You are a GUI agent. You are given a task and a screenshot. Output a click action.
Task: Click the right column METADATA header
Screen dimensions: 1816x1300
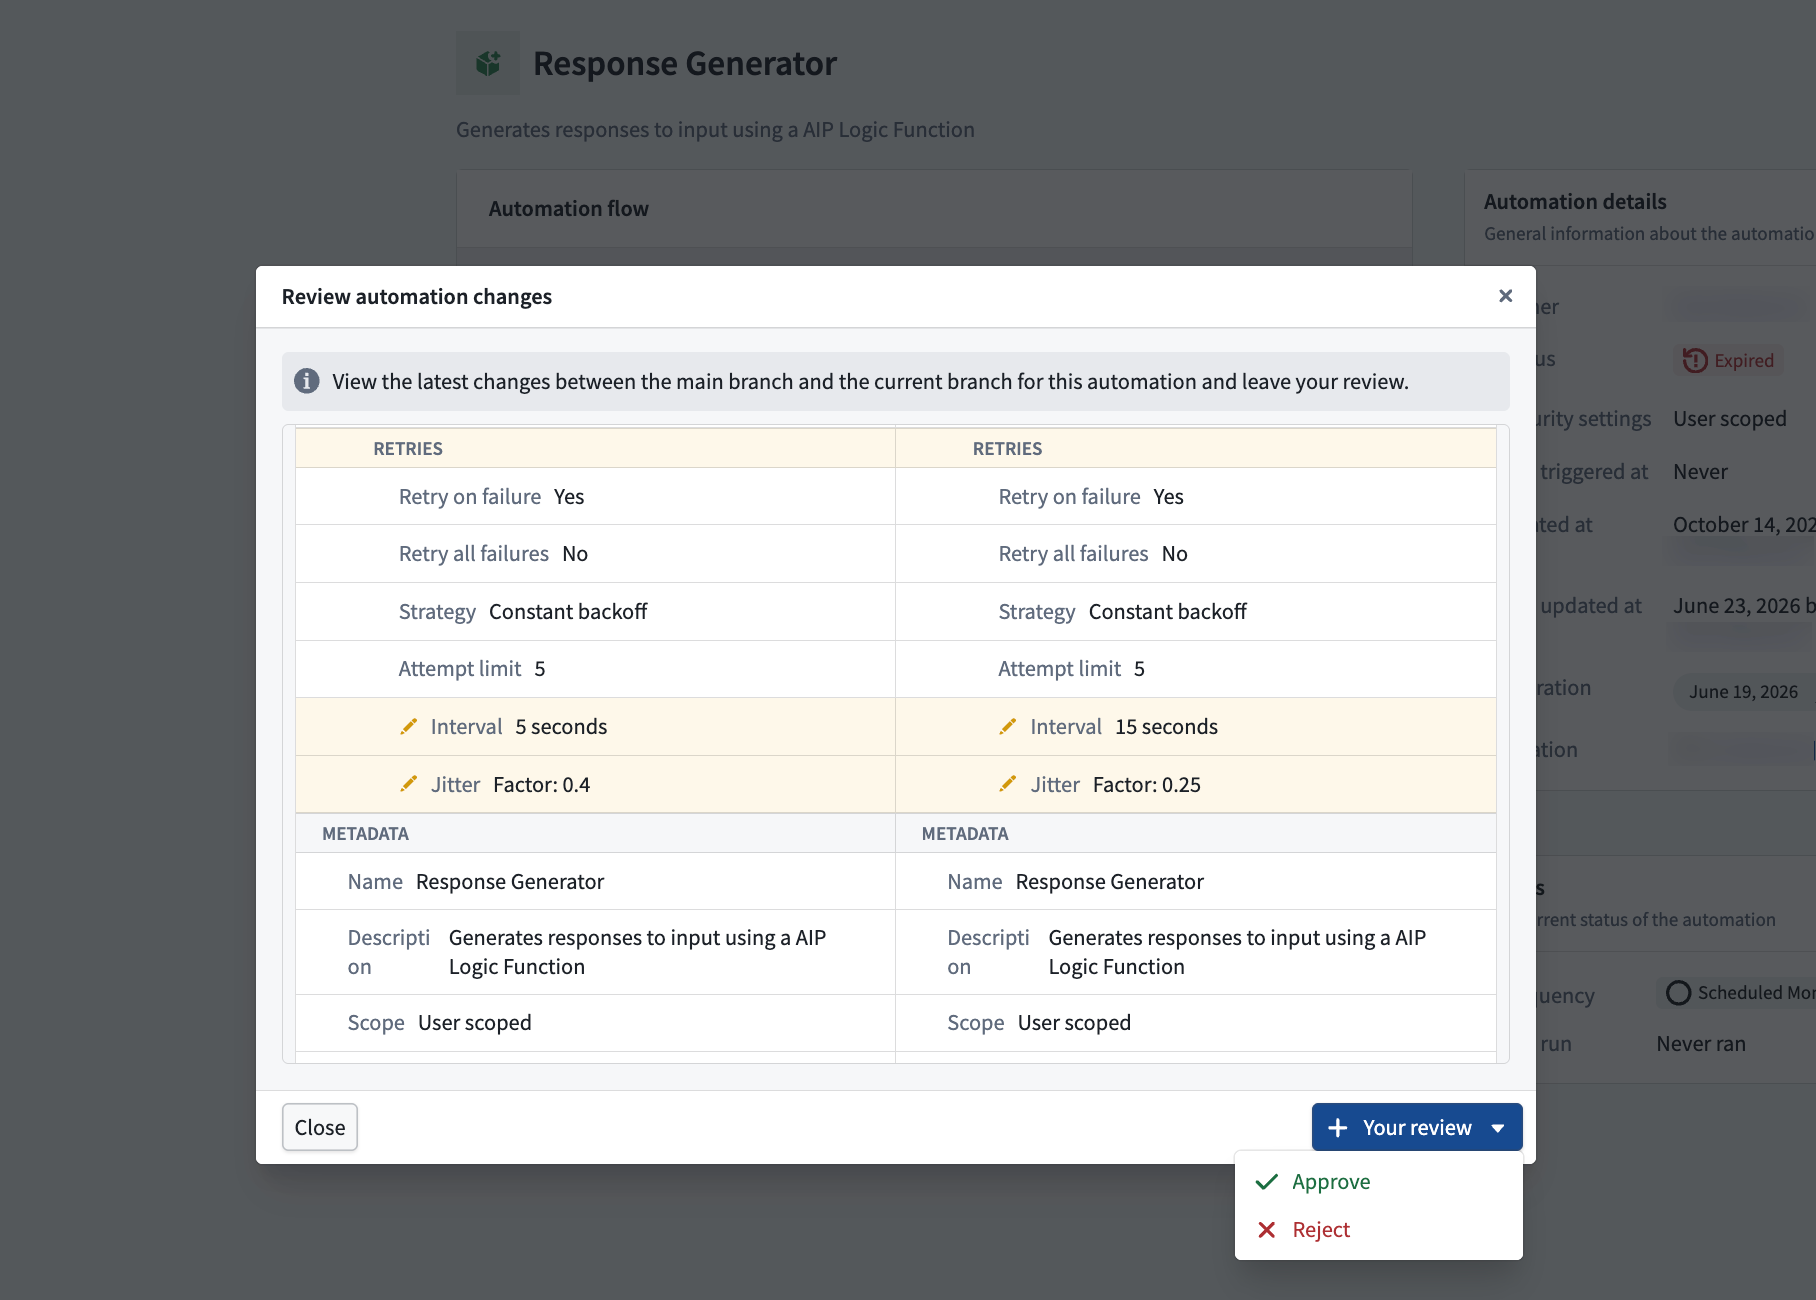pos(965,834)
